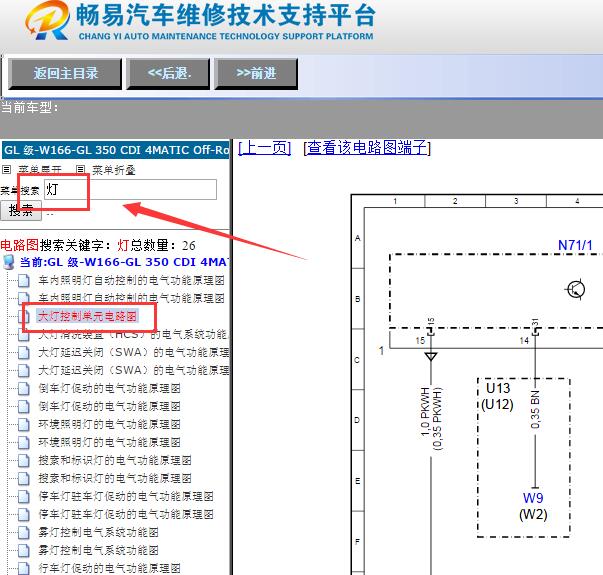Go forward with the >>前进 button
This screenshot has height=575, width=603.
256,73
